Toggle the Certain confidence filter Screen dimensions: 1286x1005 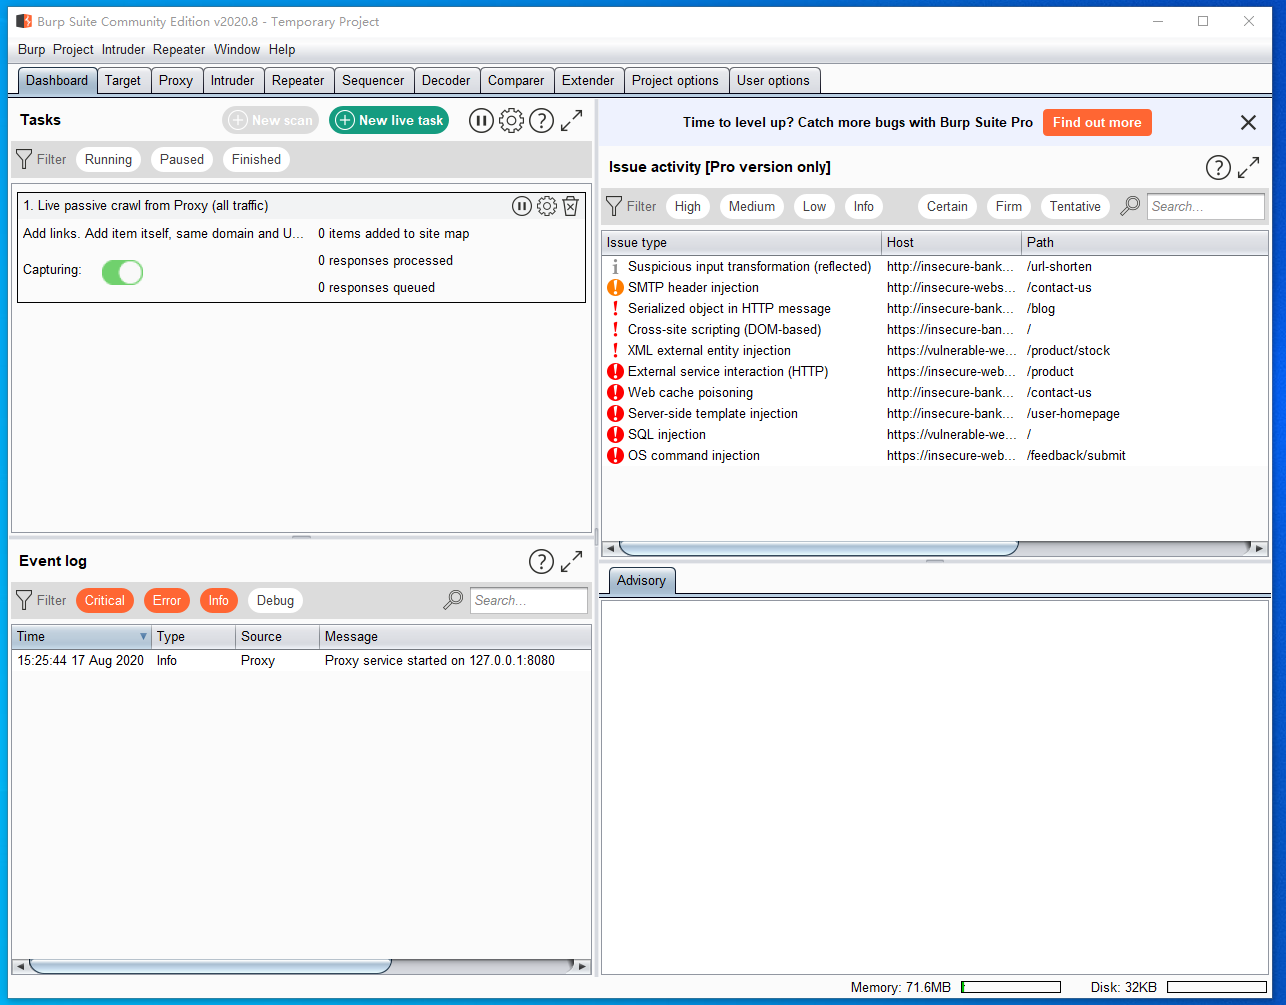coord(947,206)
